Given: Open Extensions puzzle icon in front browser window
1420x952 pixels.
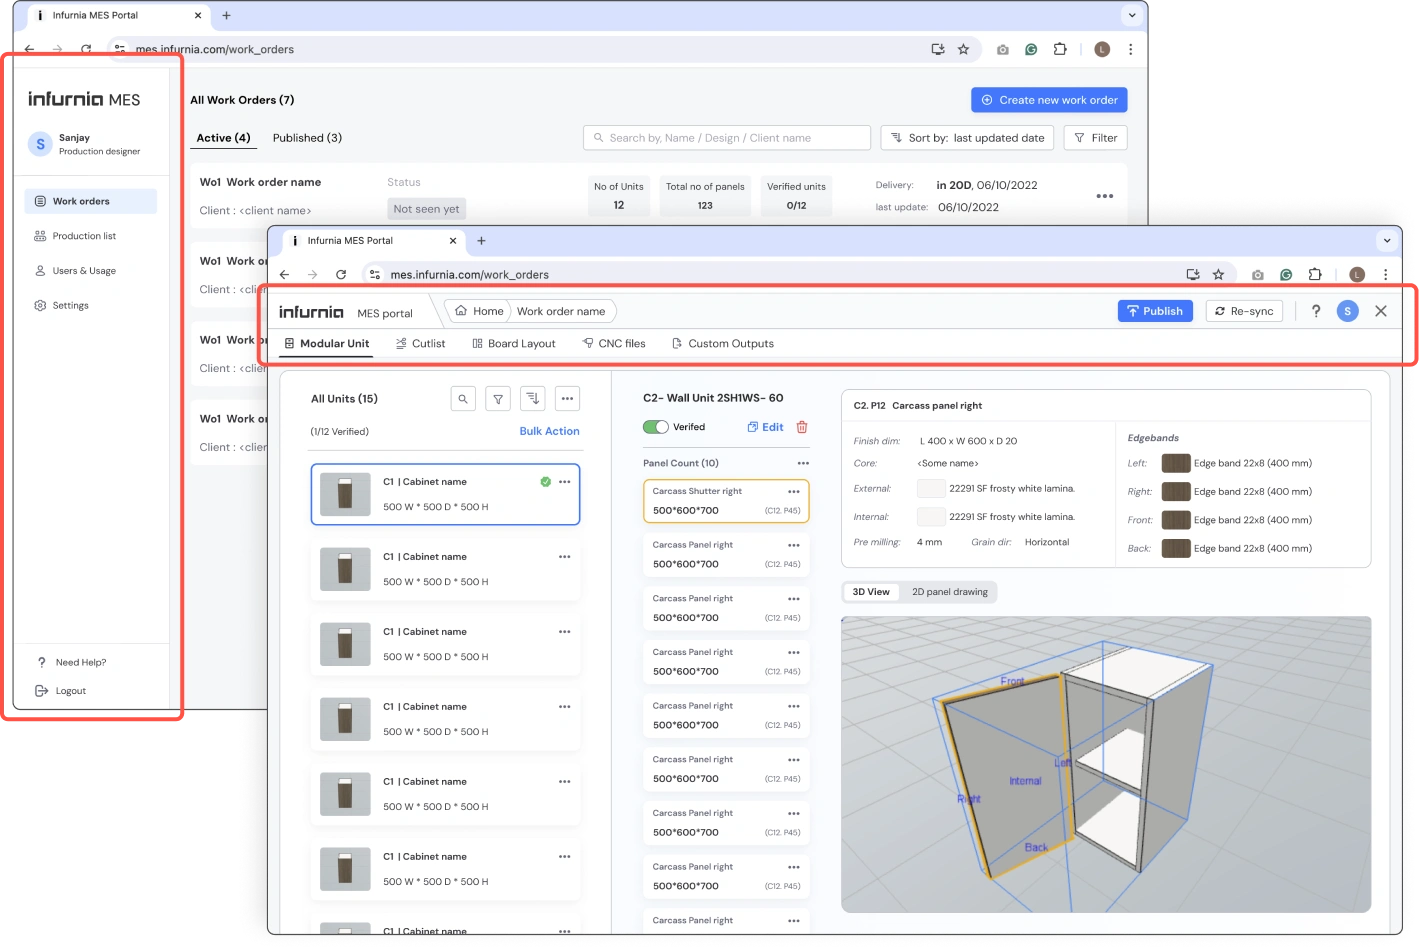Looking at the screenshot, I should tap(1315, 274).
